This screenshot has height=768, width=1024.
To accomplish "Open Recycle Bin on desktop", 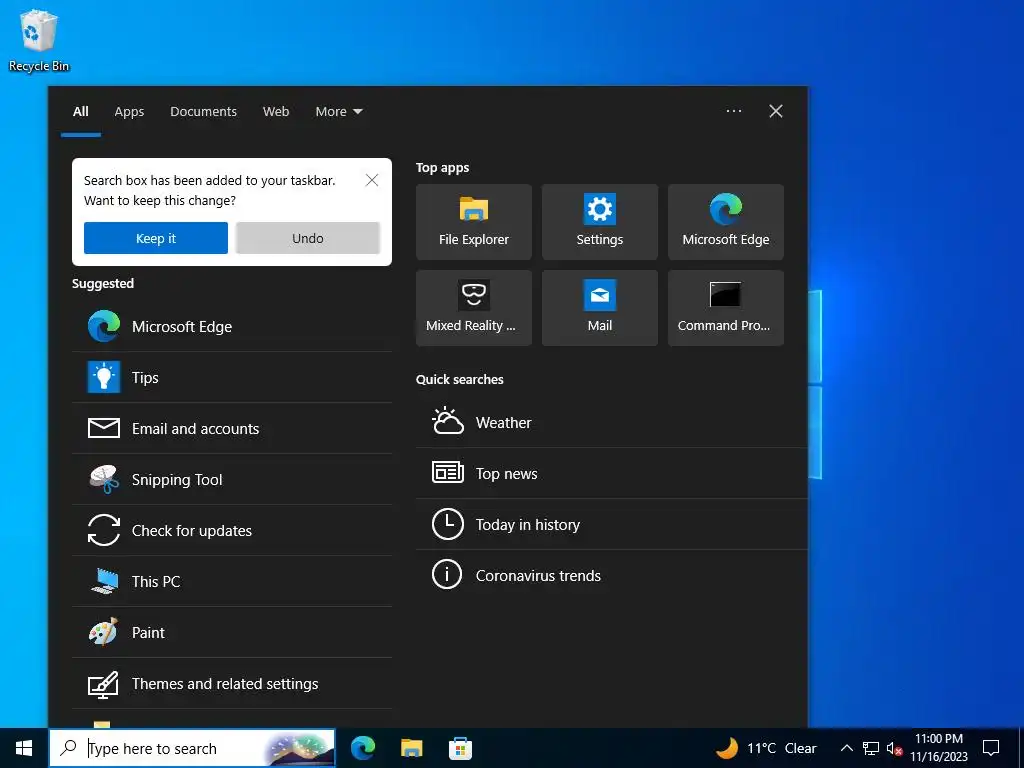I will 39,40.
